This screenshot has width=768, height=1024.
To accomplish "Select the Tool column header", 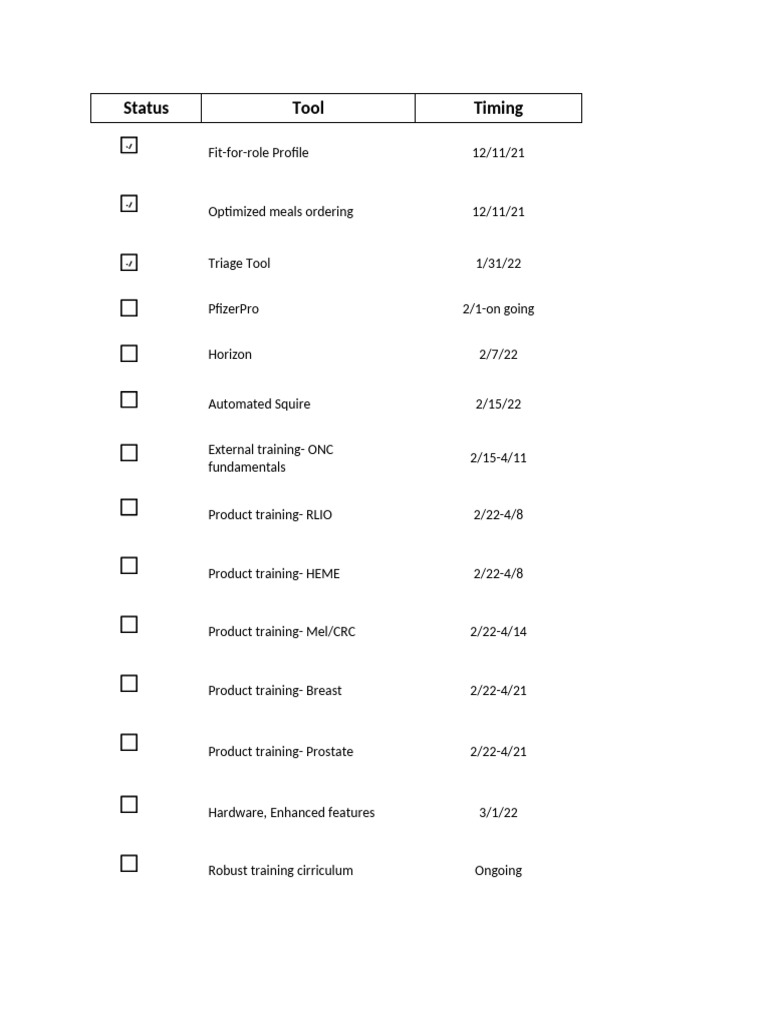I will [308, 108].
